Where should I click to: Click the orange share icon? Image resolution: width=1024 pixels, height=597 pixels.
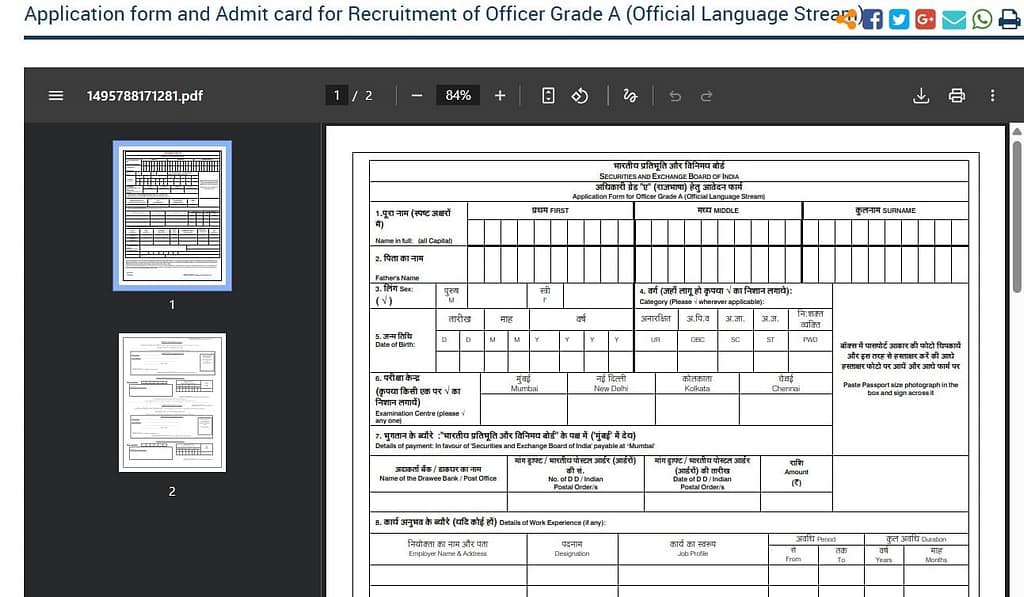click(846, 21)
